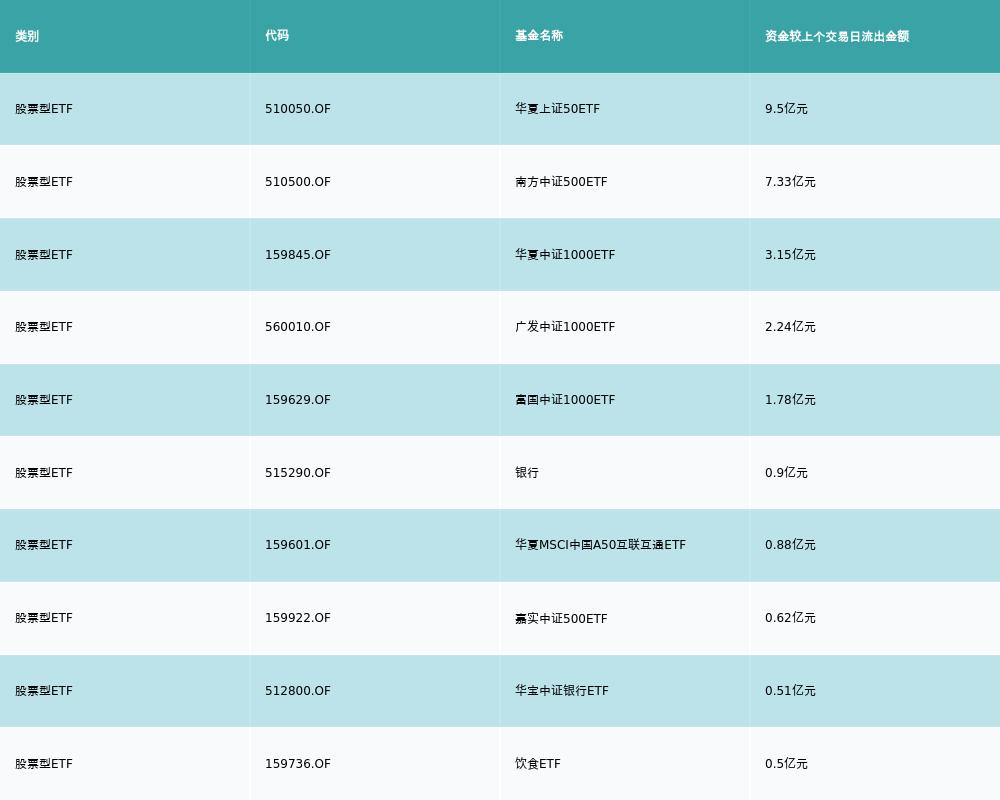Click 股票型ETF in the 159601.OF row
The width and height of the screenshot is (1000, 800).
(44, 545)
